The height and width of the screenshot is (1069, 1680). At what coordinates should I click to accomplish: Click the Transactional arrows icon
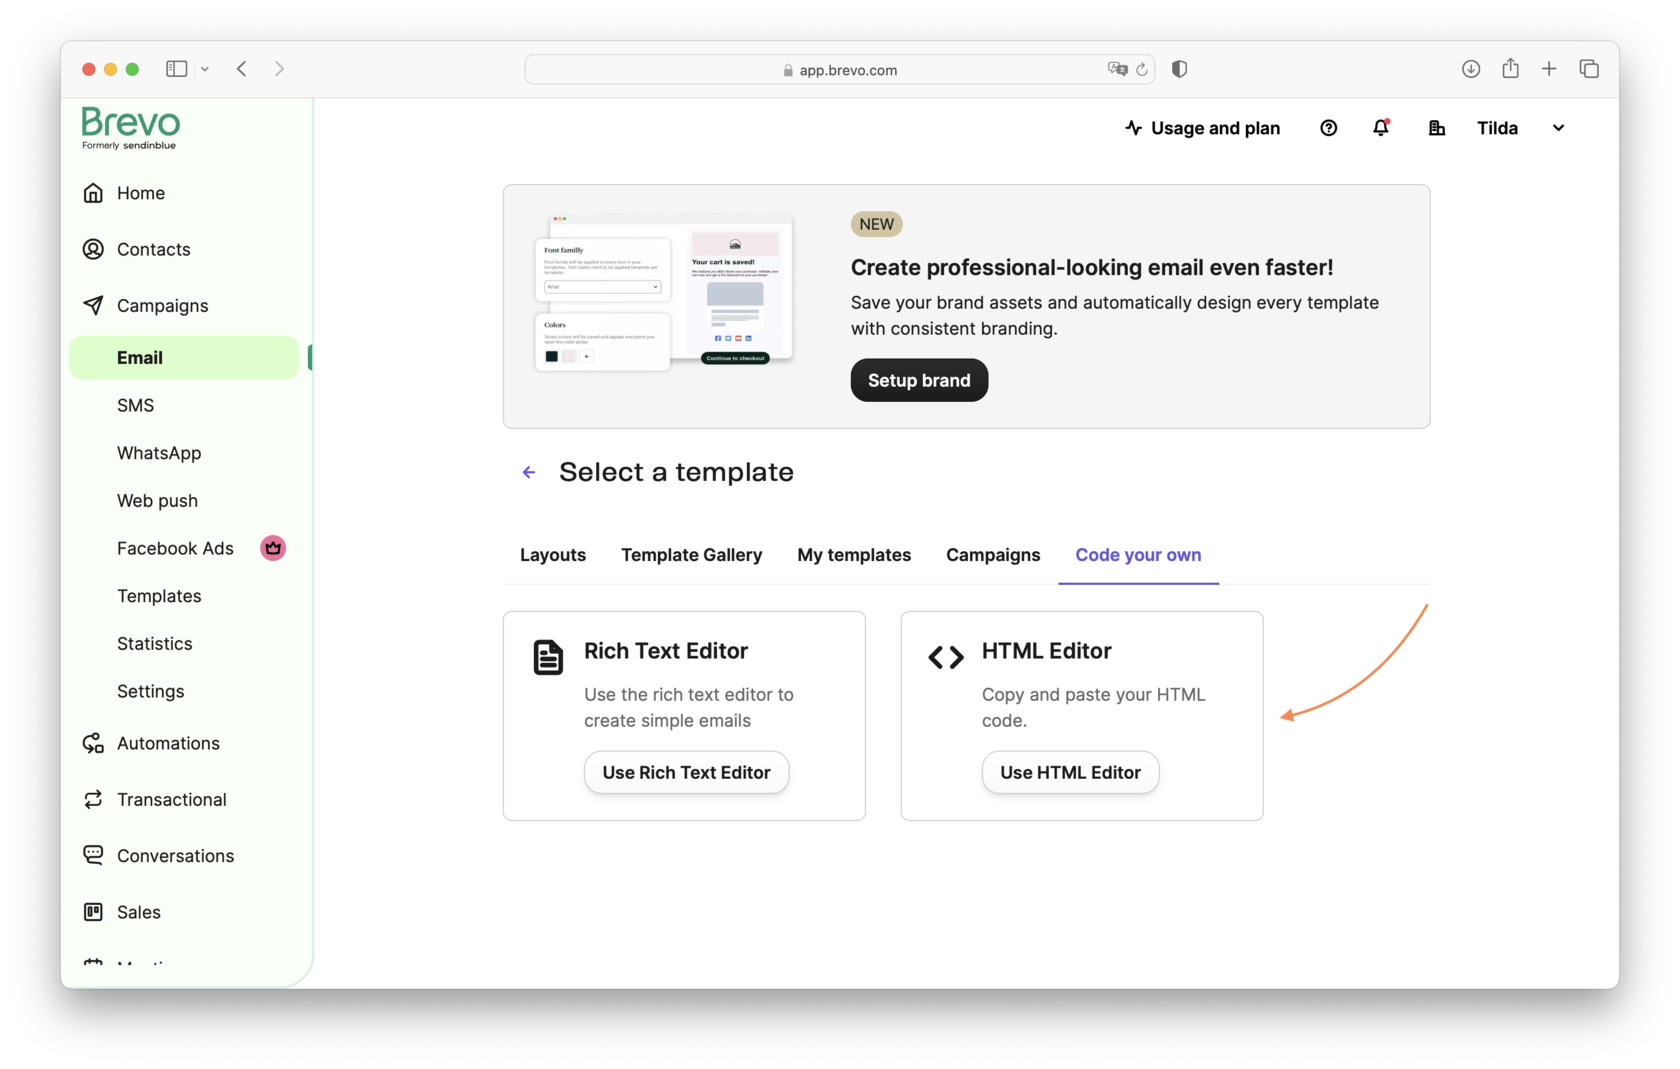coord(93,799)
